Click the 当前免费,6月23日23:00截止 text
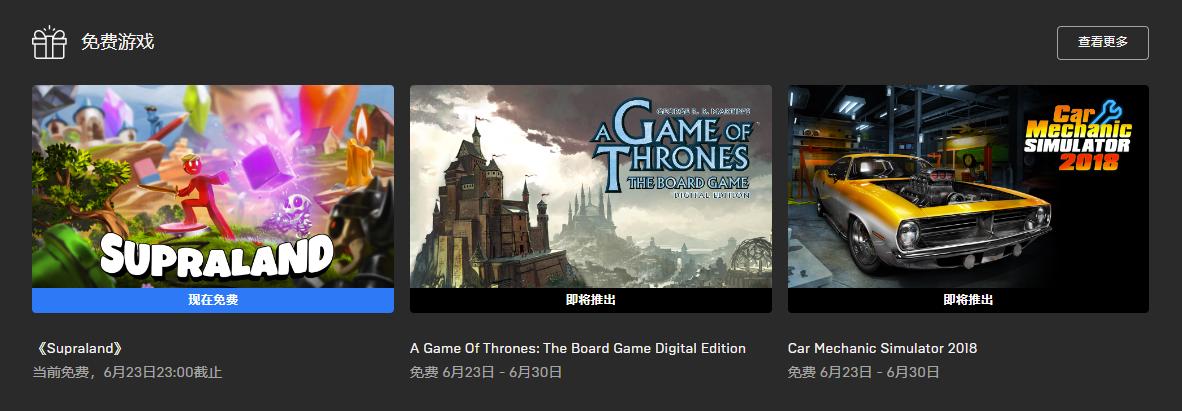The image size is (1182, 411). 127,373
